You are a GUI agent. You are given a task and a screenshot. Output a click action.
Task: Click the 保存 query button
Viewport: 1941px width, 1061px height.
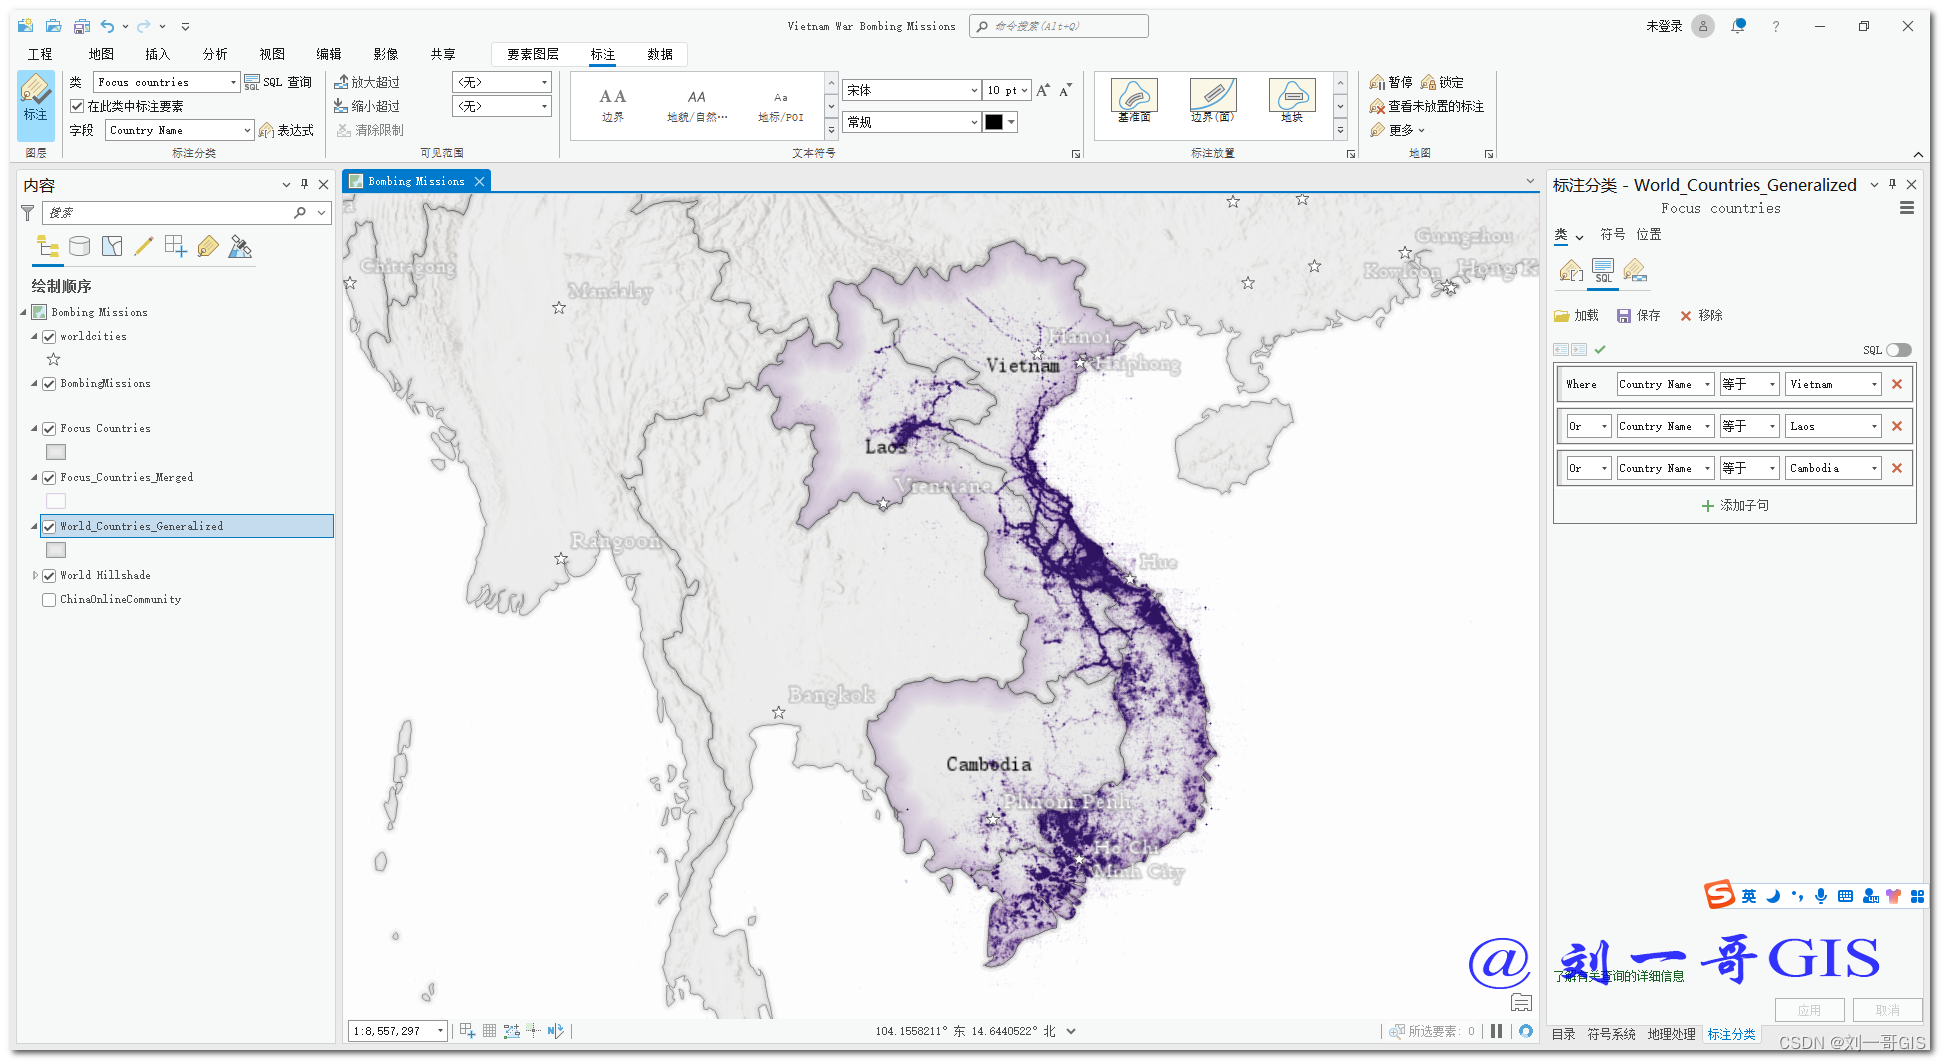(x=1638, y=316)
